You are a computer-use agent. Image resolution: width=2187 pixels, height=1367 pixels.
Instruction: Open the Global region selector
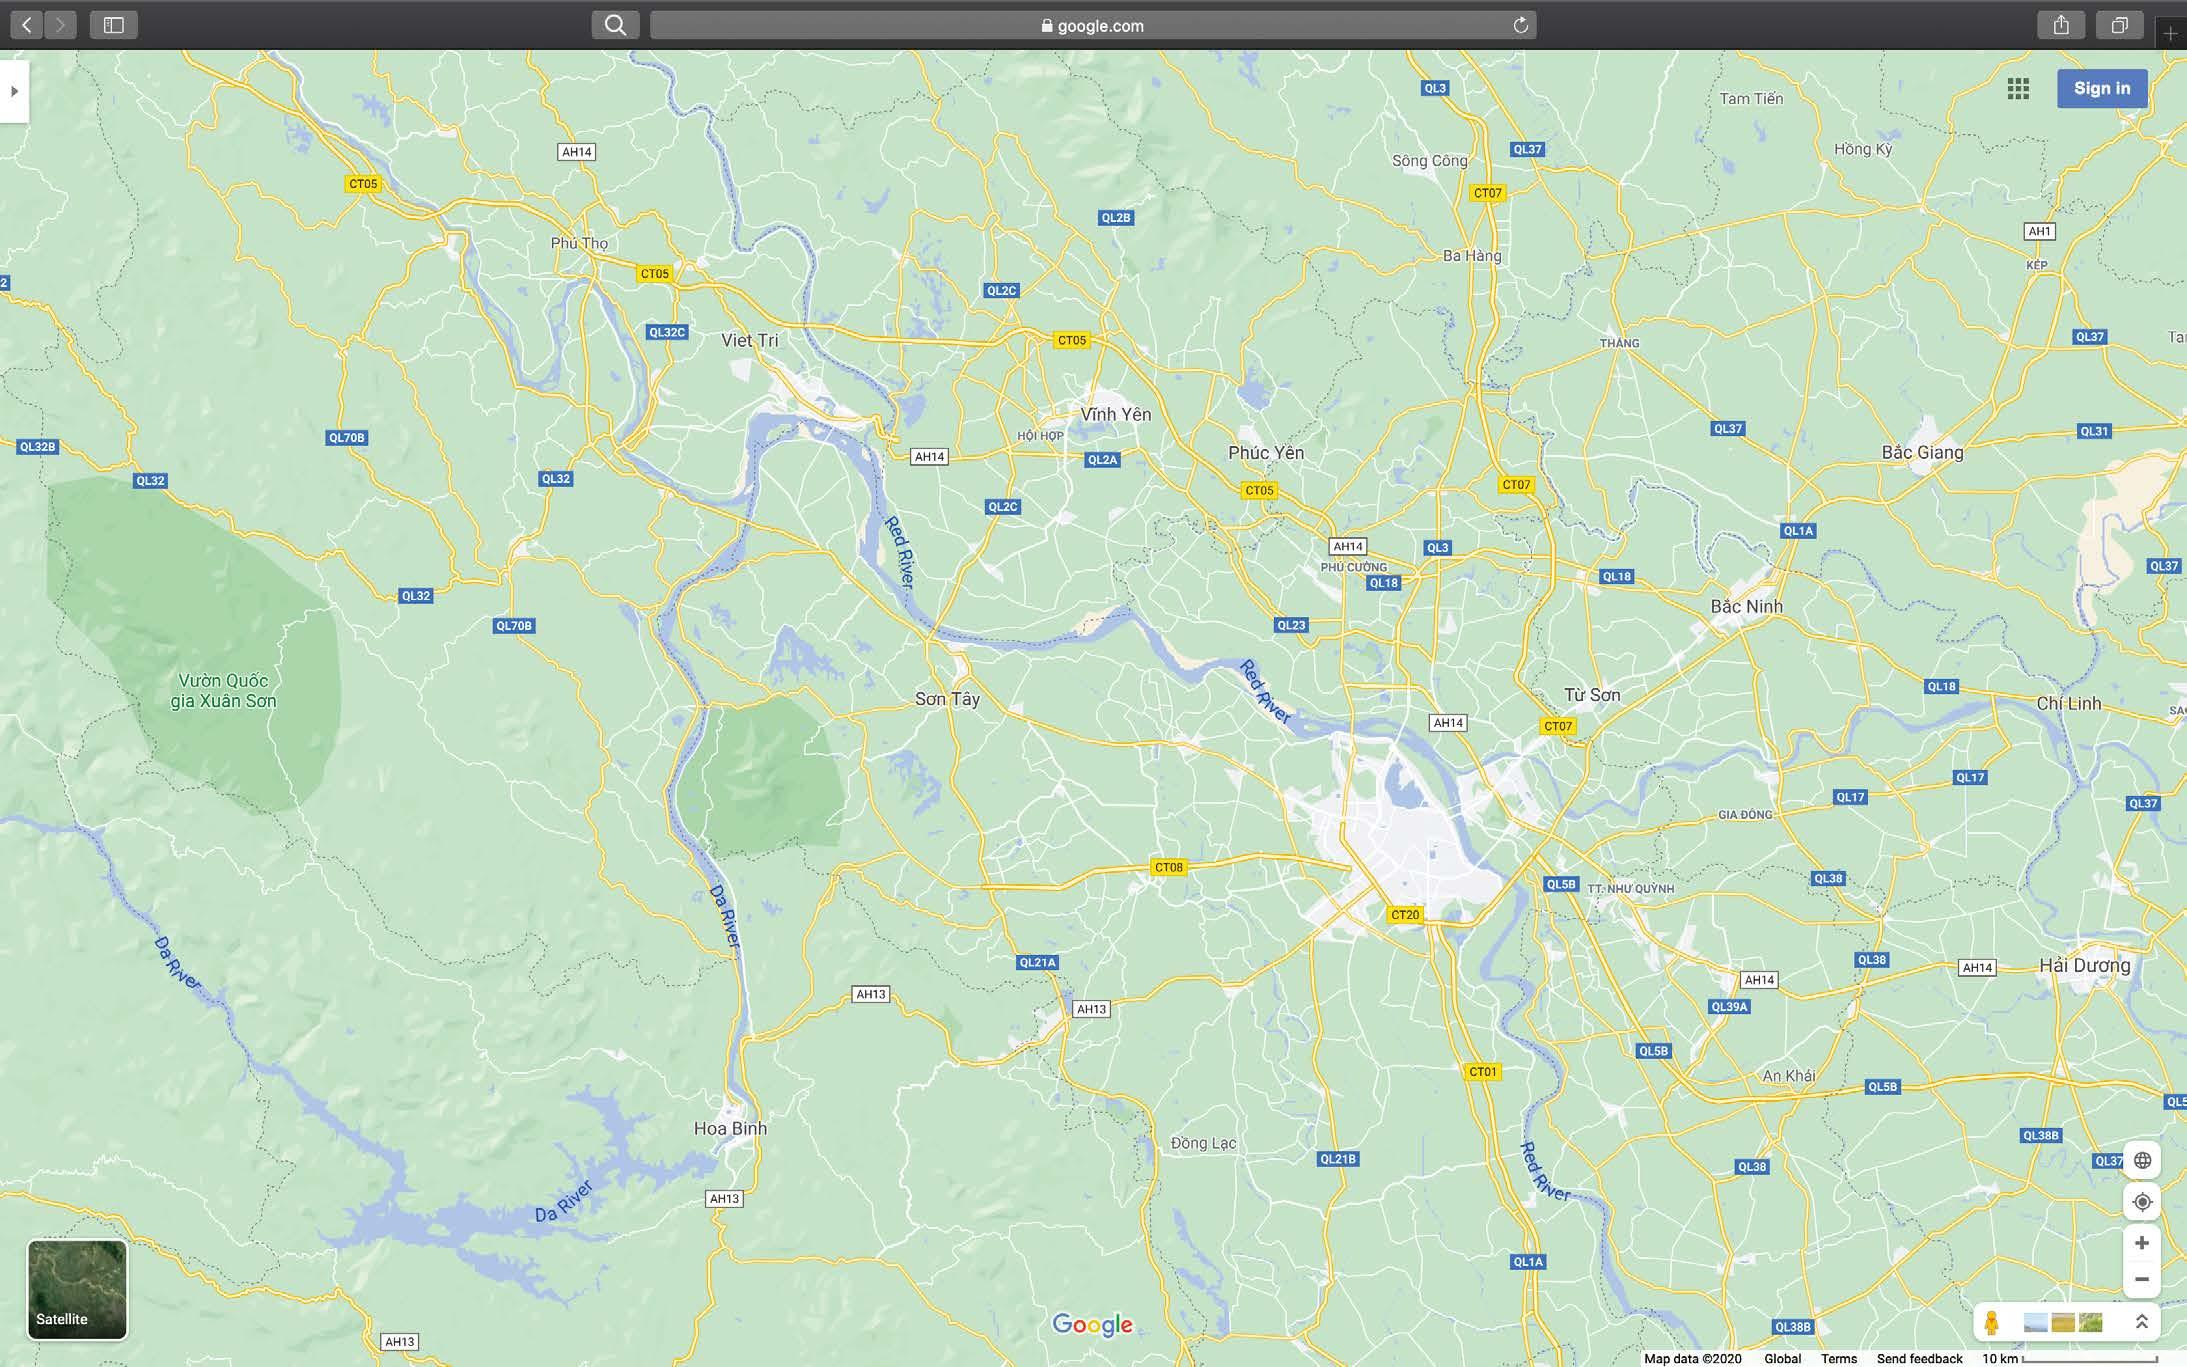1782,1358
